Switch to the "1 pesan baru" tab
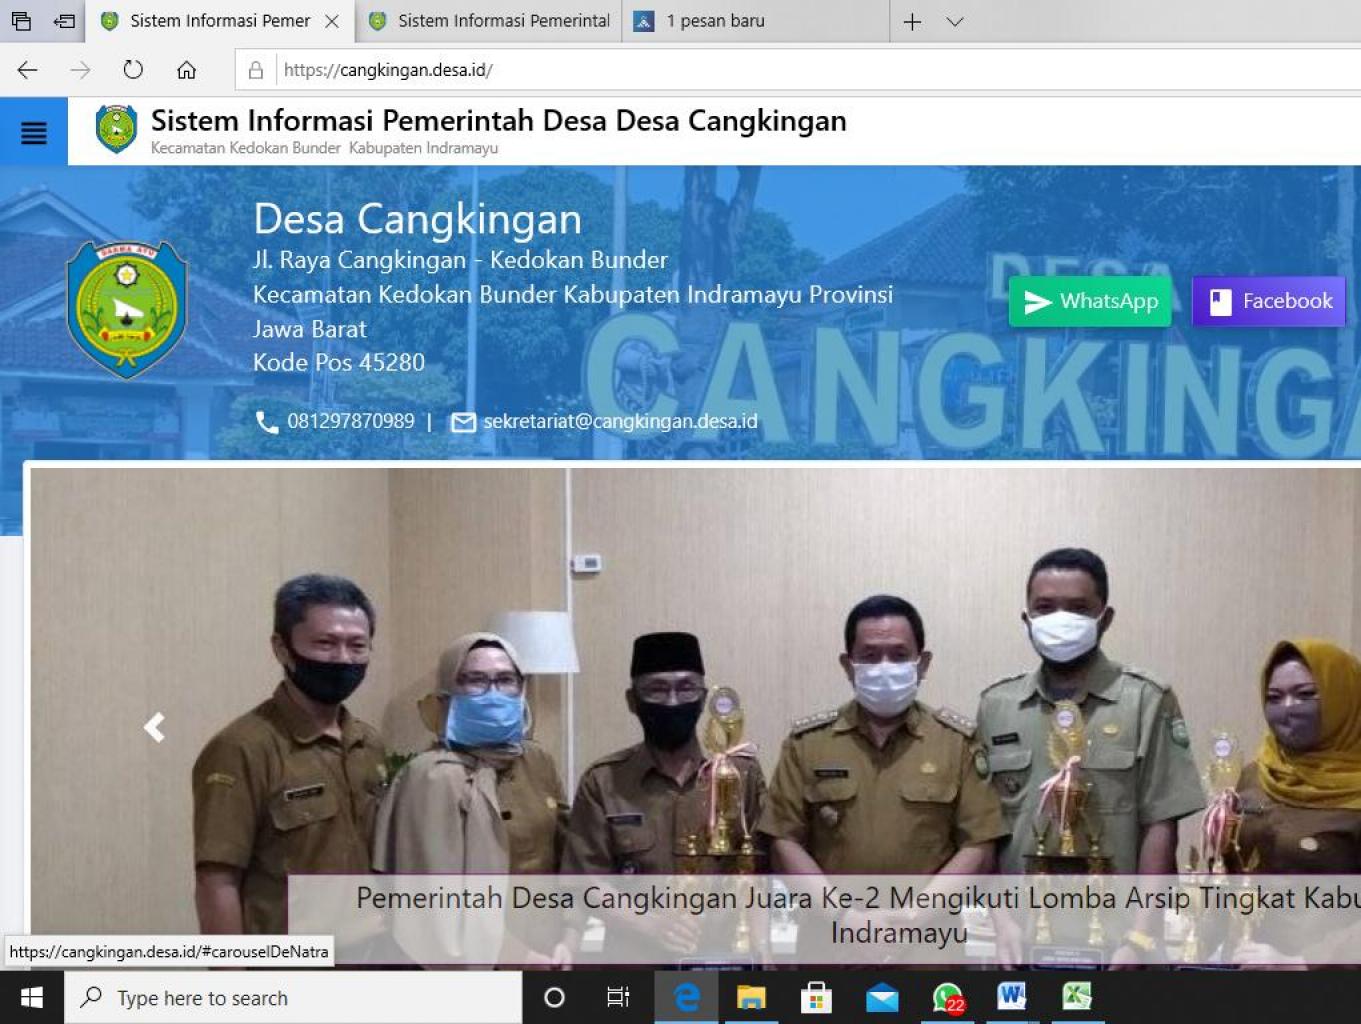Screen dimensions: 1361x1024 (715, 21)
